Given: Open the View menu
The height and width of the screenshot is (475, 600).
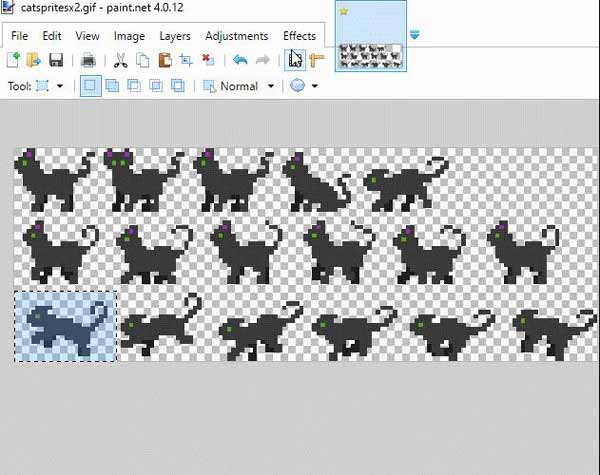Looking at the screenshot, I should 87,36.
